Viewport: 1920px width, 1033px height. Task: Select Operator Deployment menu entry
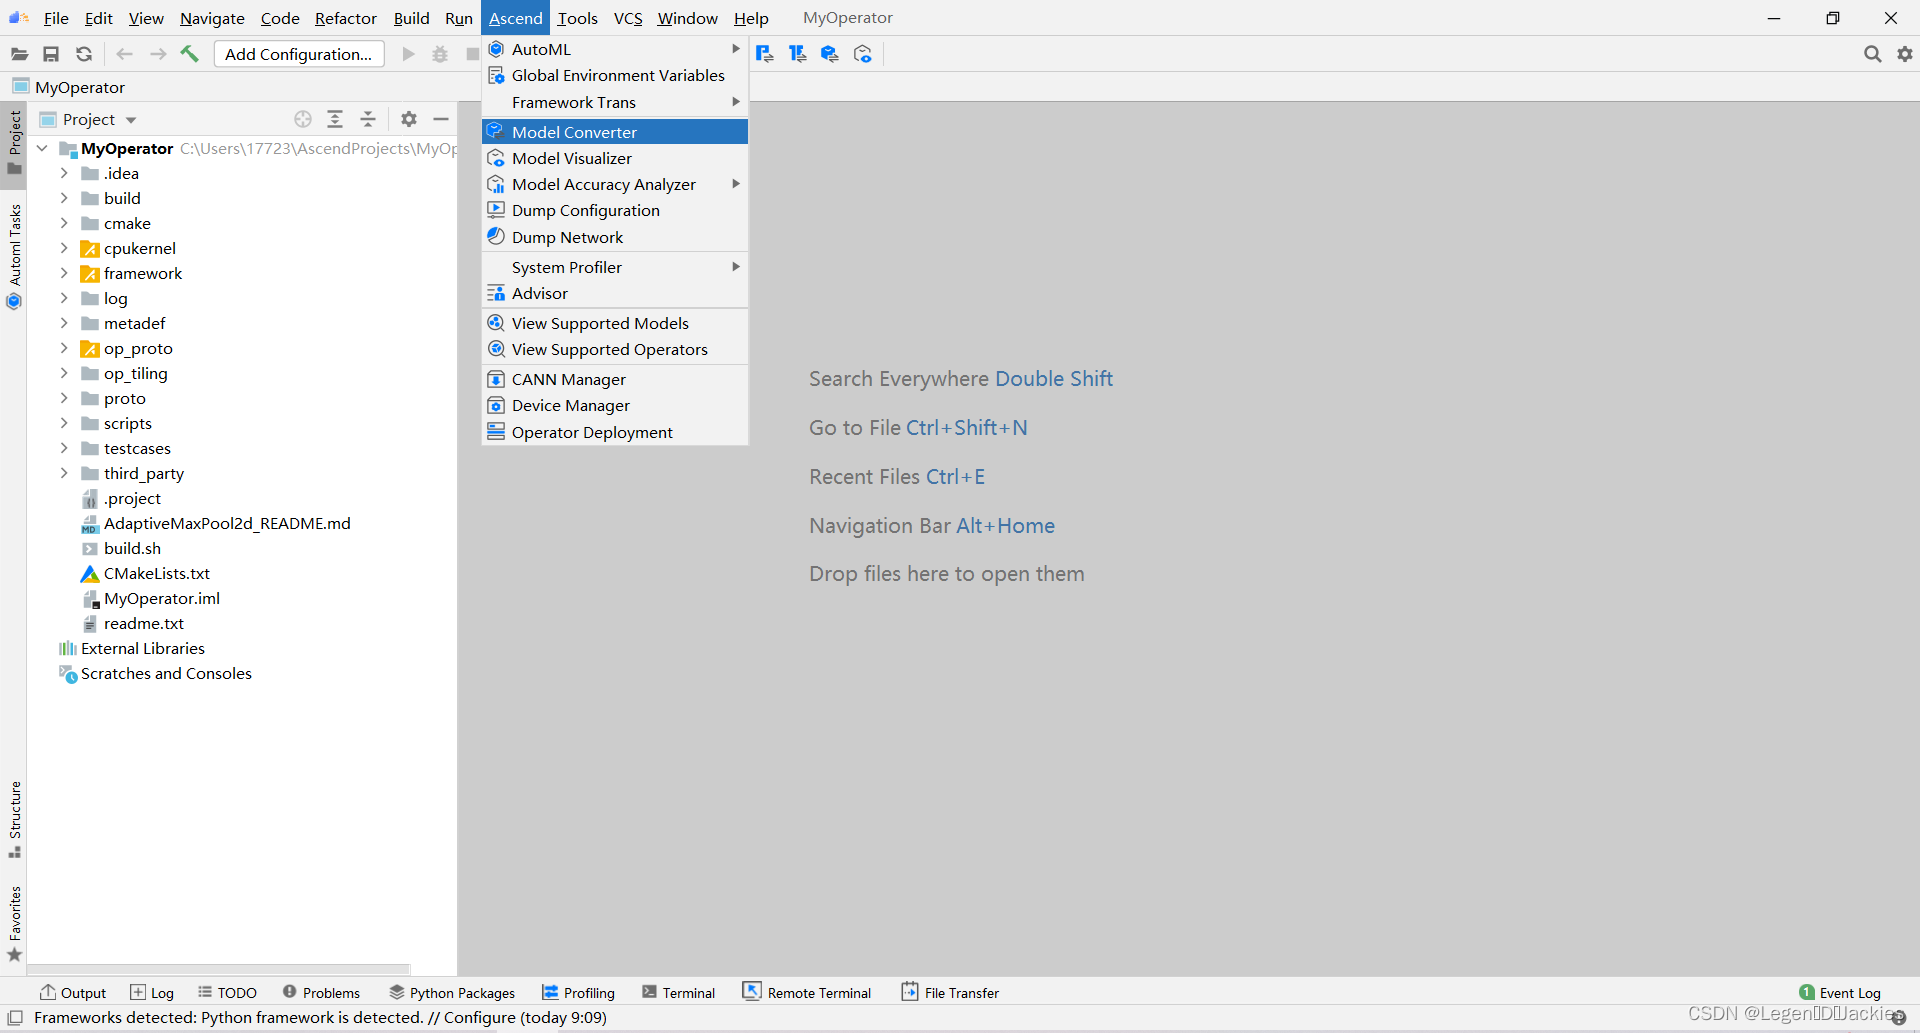point(615,432)
